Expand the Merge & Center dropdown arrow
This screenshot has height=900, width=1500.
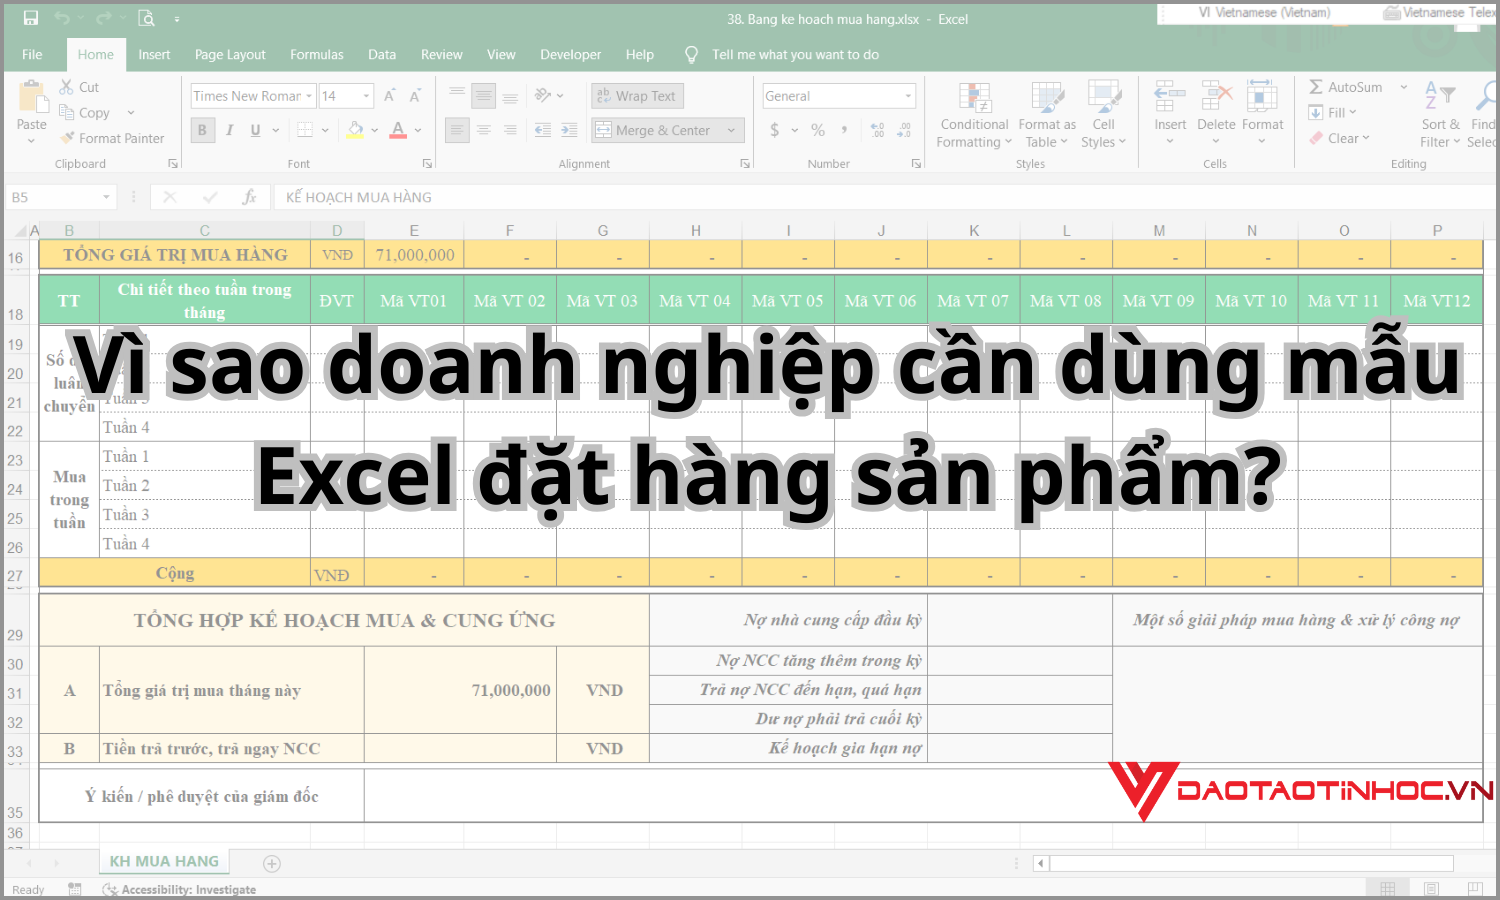coord(732,130)
